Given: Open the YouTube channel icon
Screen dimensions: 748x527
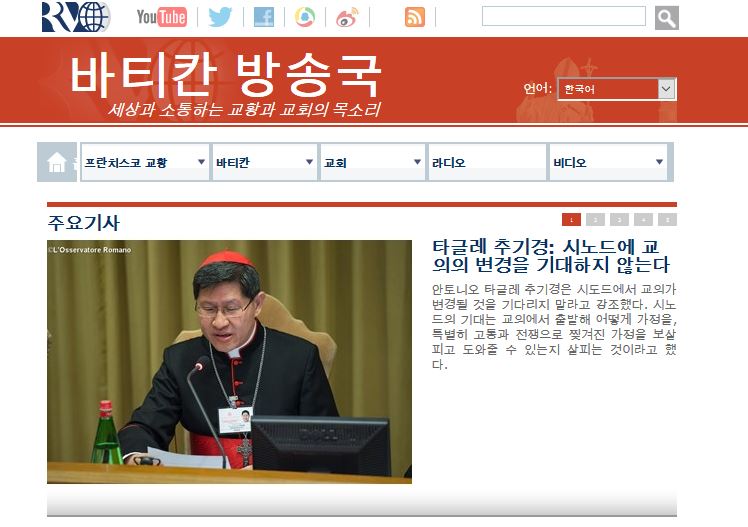Looking at the screenshot, I should (162, 17).
